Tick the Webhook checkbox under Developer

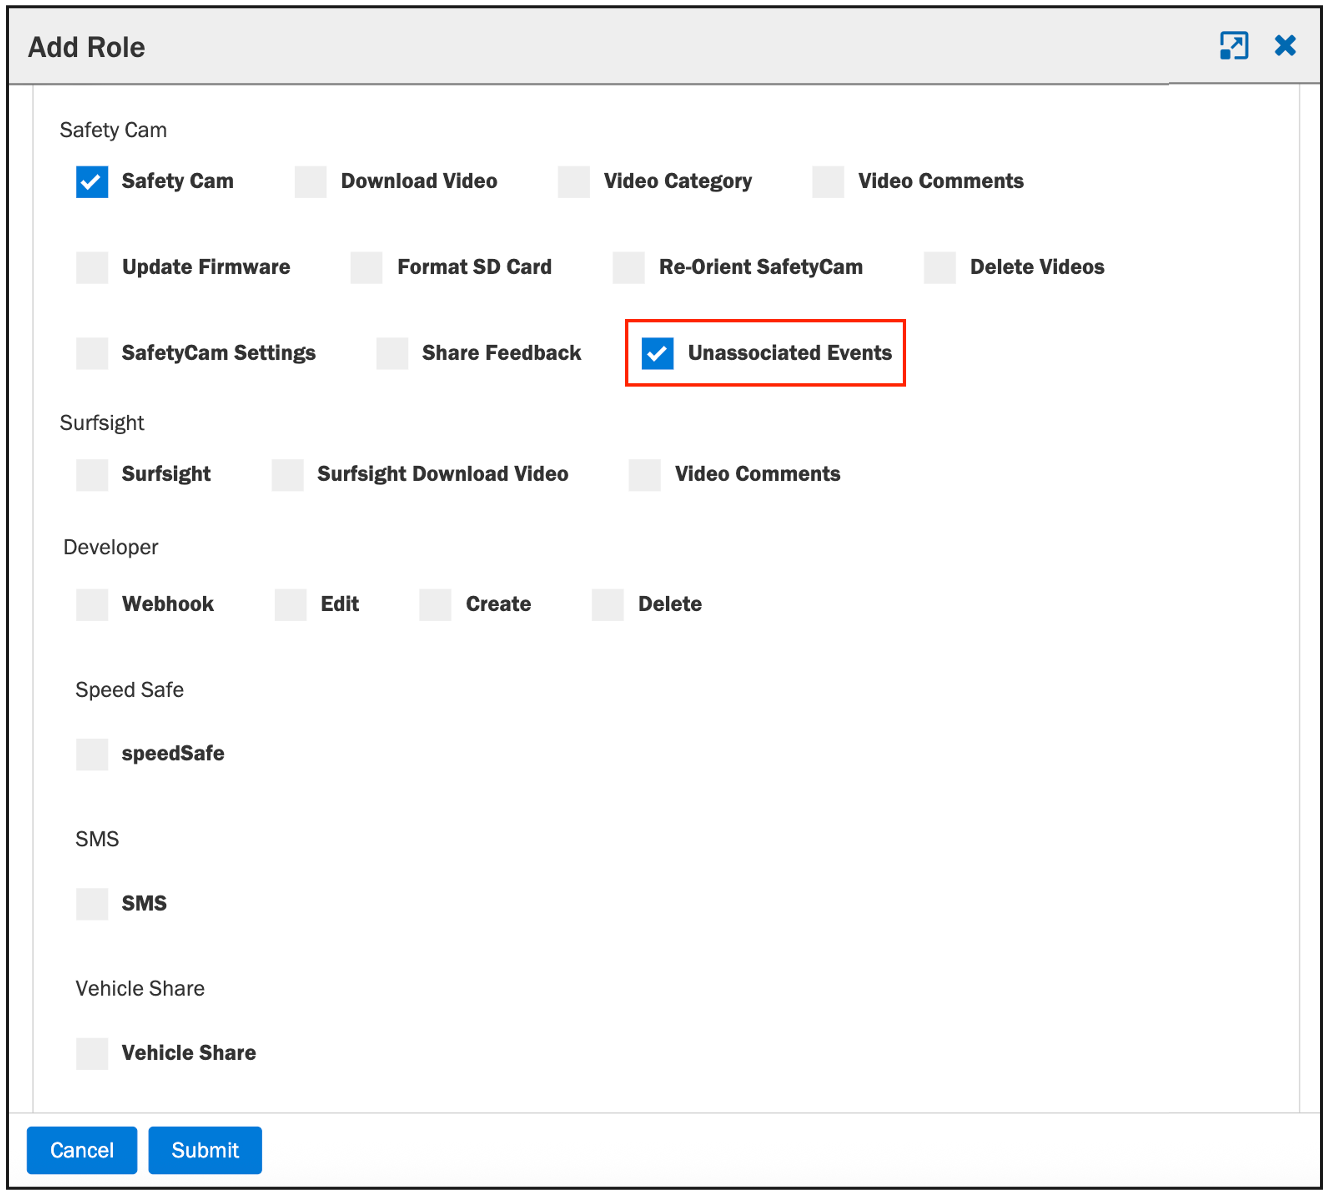pos(92,605)
